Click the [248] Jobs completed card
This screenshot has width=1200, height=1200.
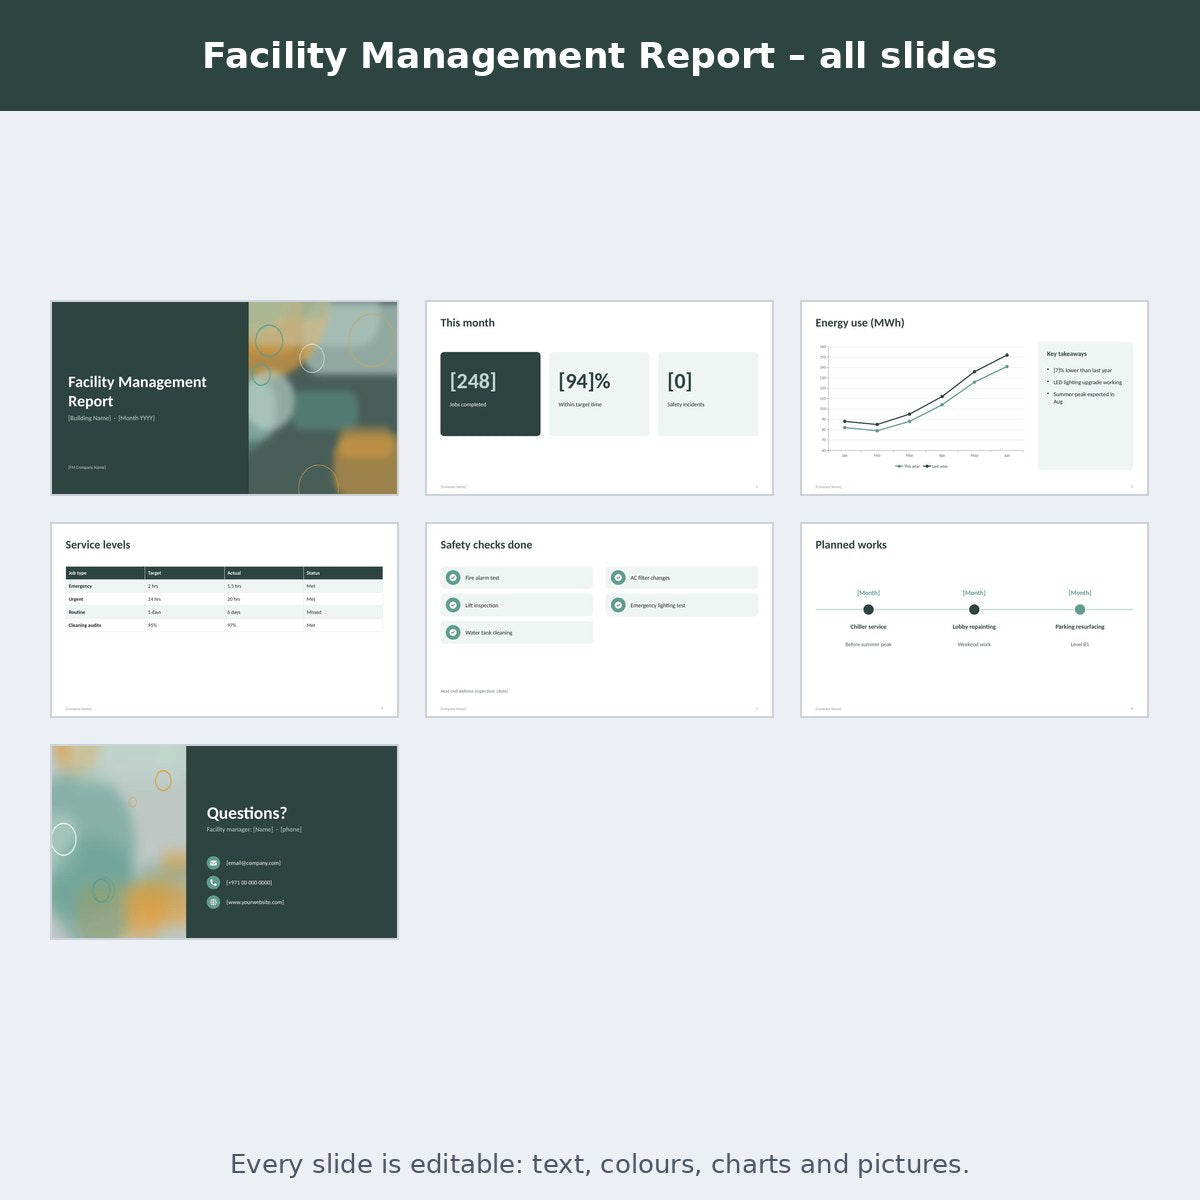(490, 394)
